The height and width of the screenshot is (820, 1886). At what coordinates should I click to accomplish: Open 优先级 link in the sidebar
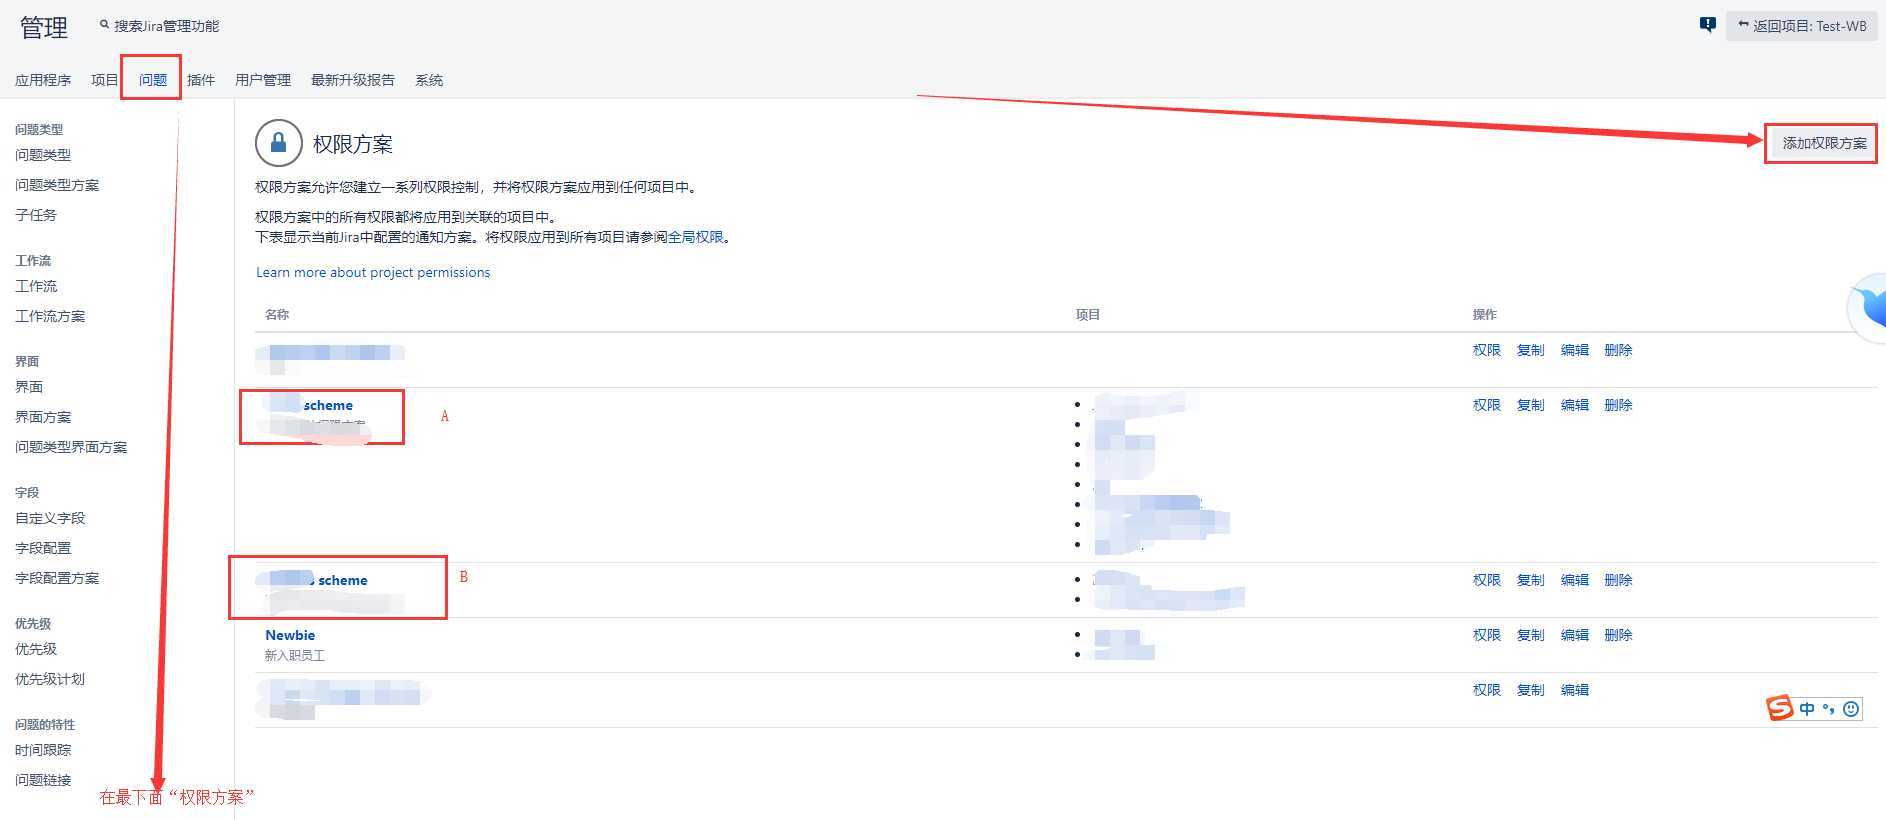[x=36, y=649]
